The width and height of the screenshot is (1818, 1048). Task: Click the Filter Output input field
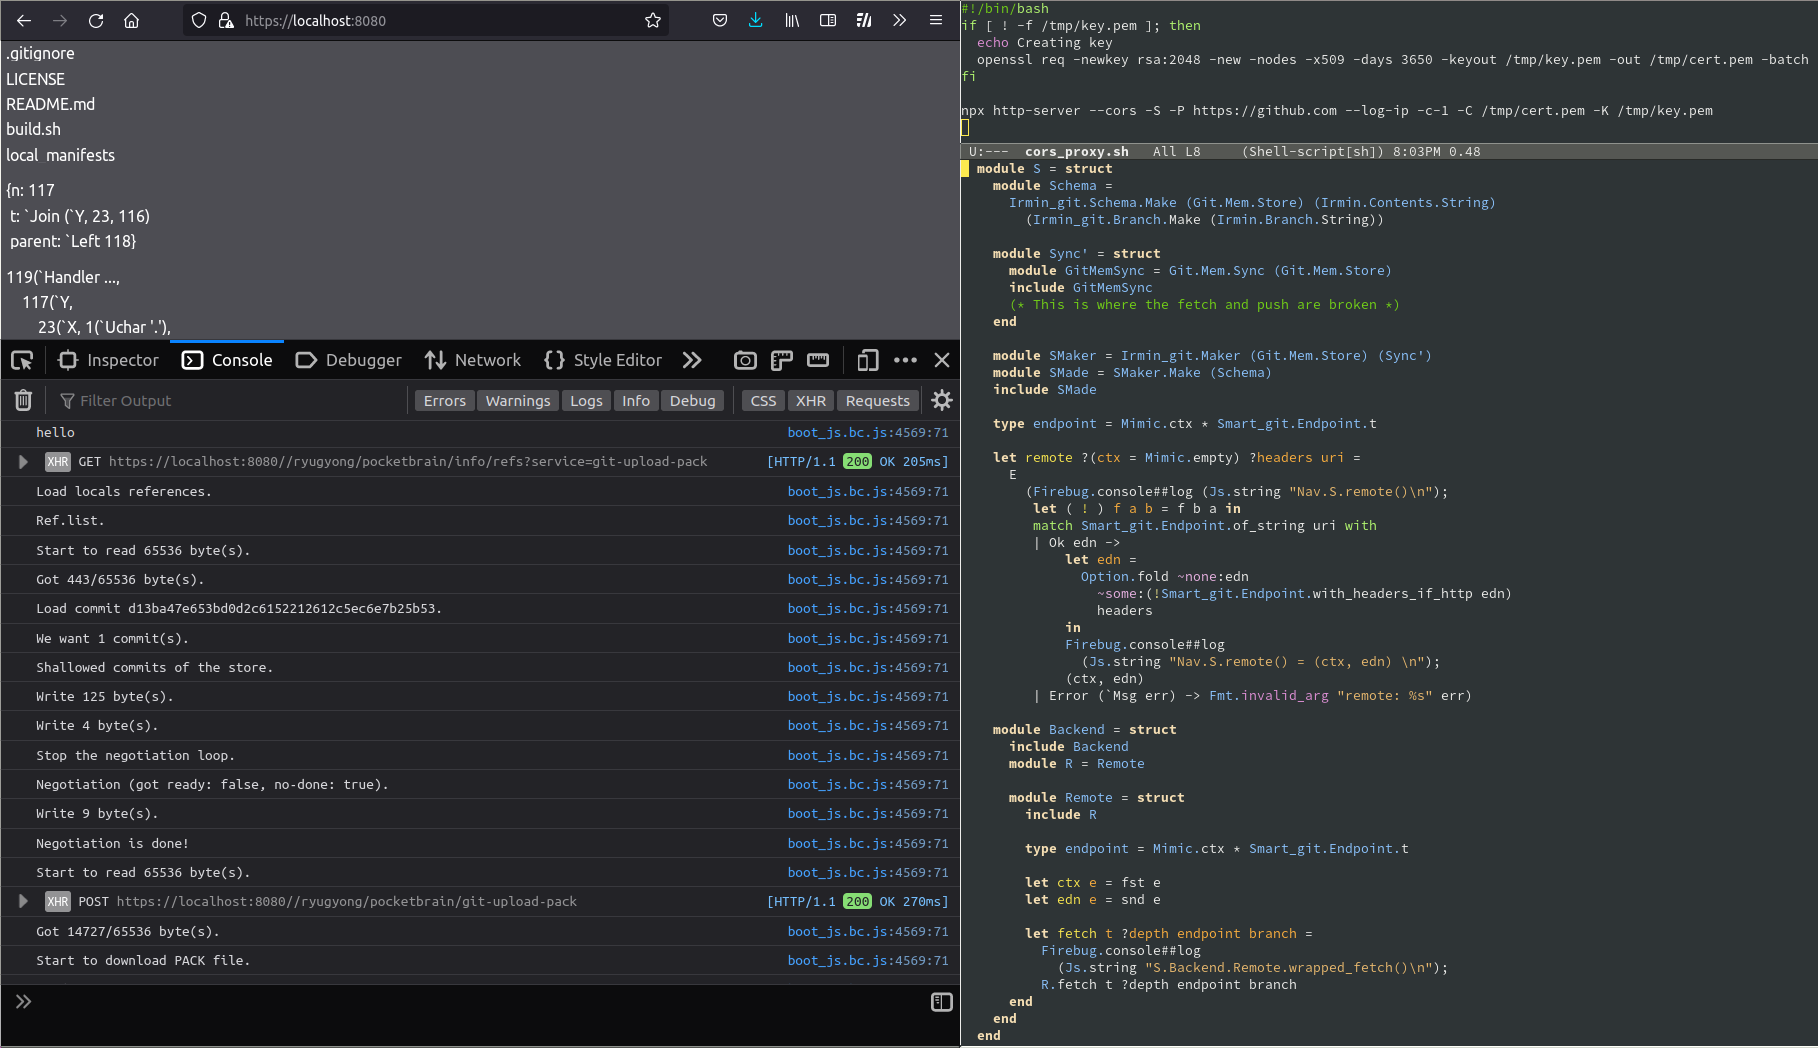coord(230,401)
